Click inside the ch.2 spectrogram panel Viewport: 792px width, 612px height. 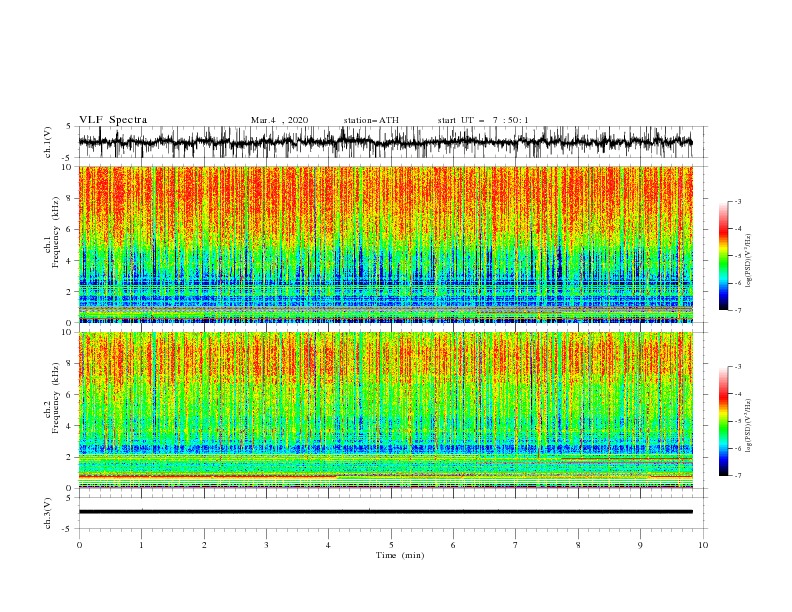(385, 410)
